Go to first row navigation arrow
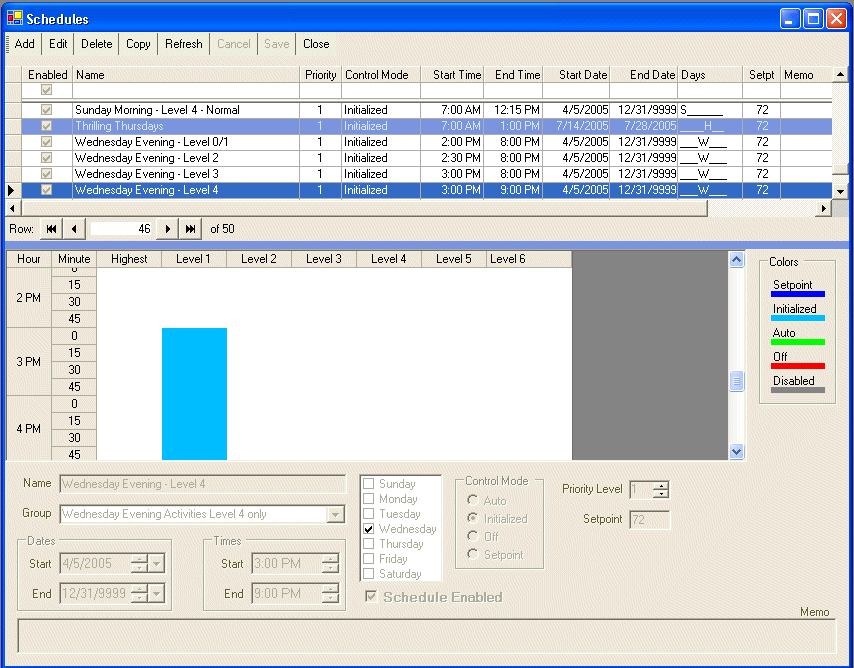 (51, 229)
